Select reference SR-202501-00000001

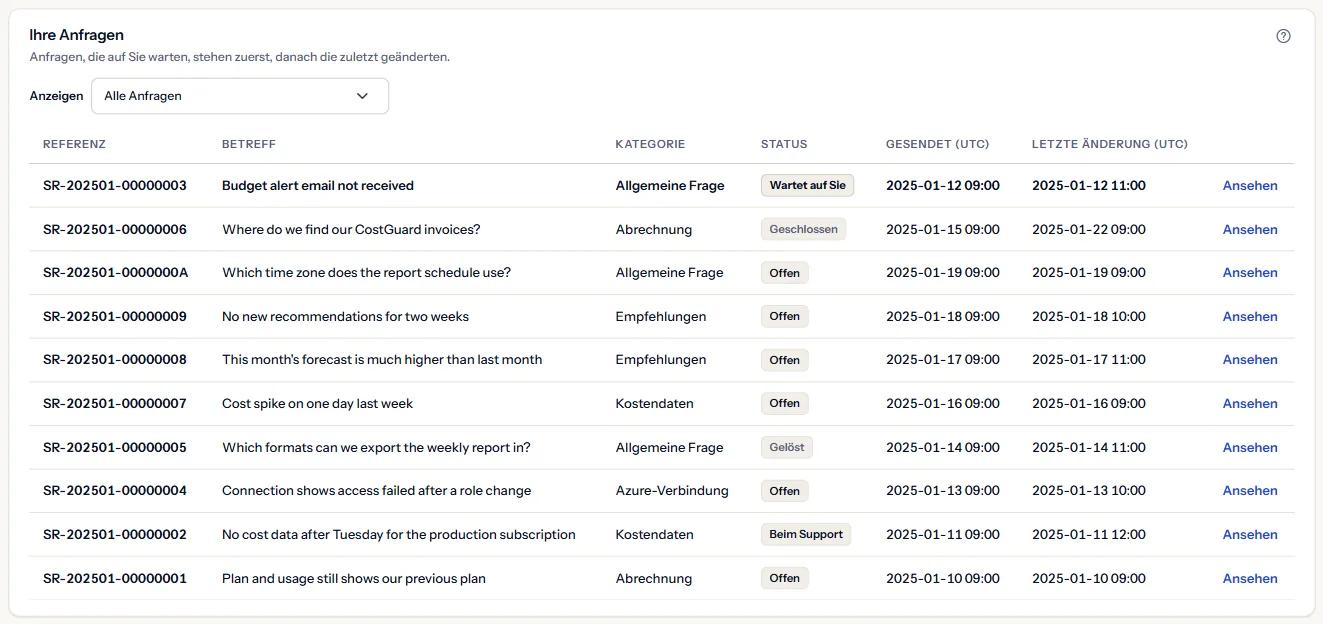[x=115, y=578]
